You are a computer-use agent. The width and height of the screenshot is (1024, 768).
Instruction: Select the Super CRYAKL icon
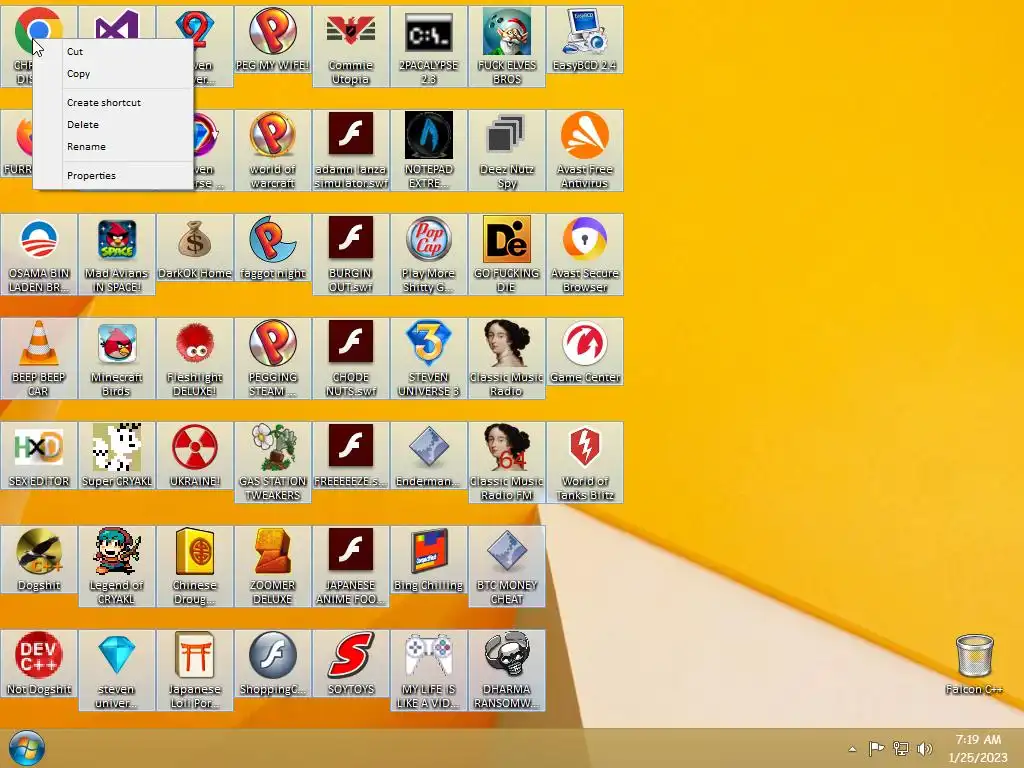(x=116, y=455)
